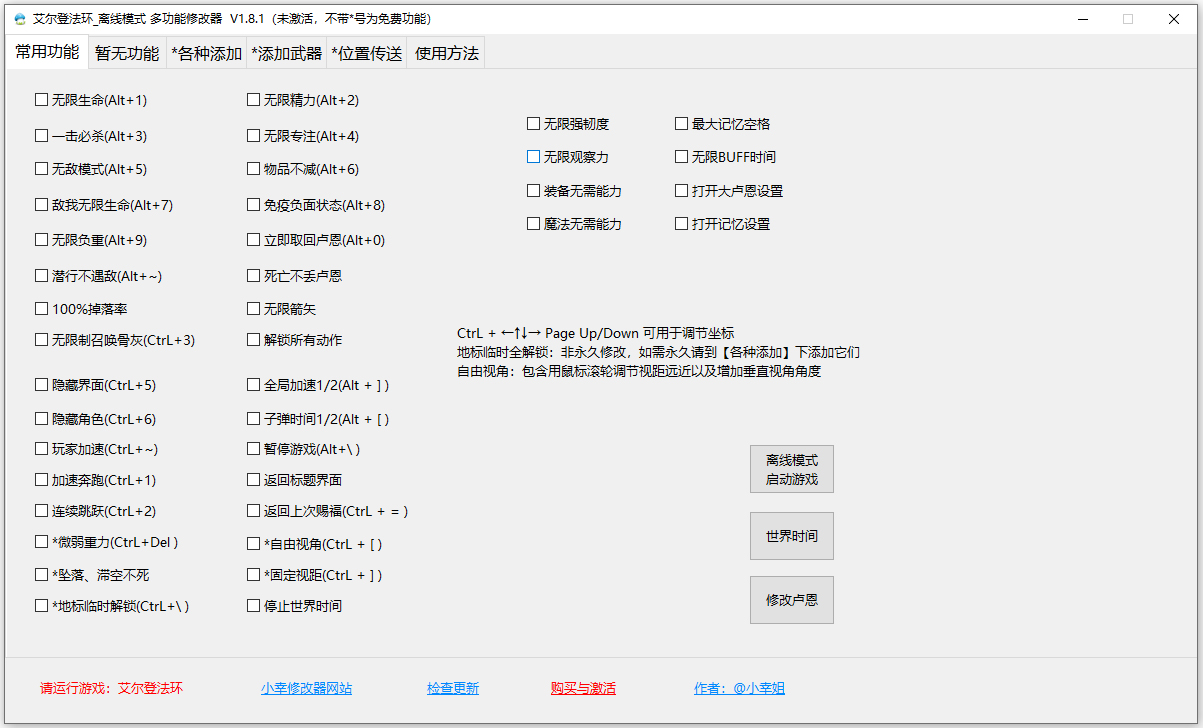This screenshot has width=1203, height=728.
Task: Click the trainer application icon in title bar
Action: (x=18, y=18)
